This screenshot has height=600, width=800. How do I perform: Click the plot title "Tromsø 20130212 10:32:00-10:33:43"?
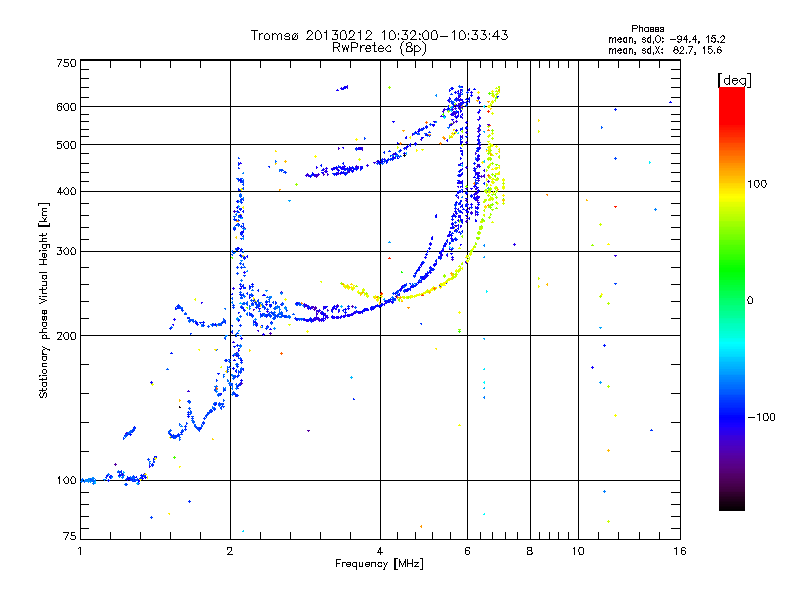coord(379,35)
